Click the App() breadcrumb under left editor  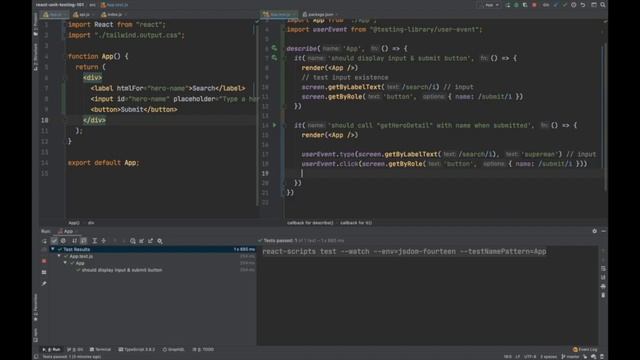coord(74,223)
